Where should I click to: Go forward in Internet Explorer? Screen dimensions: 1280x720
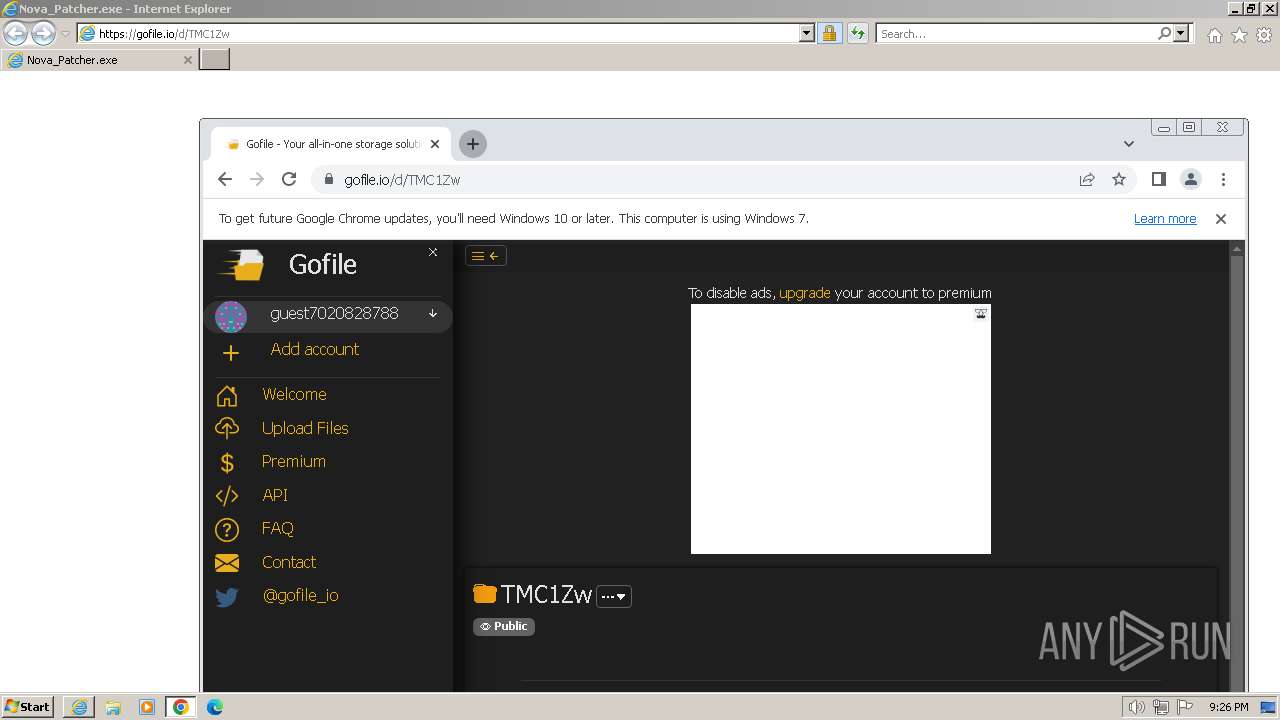(43, 33)
